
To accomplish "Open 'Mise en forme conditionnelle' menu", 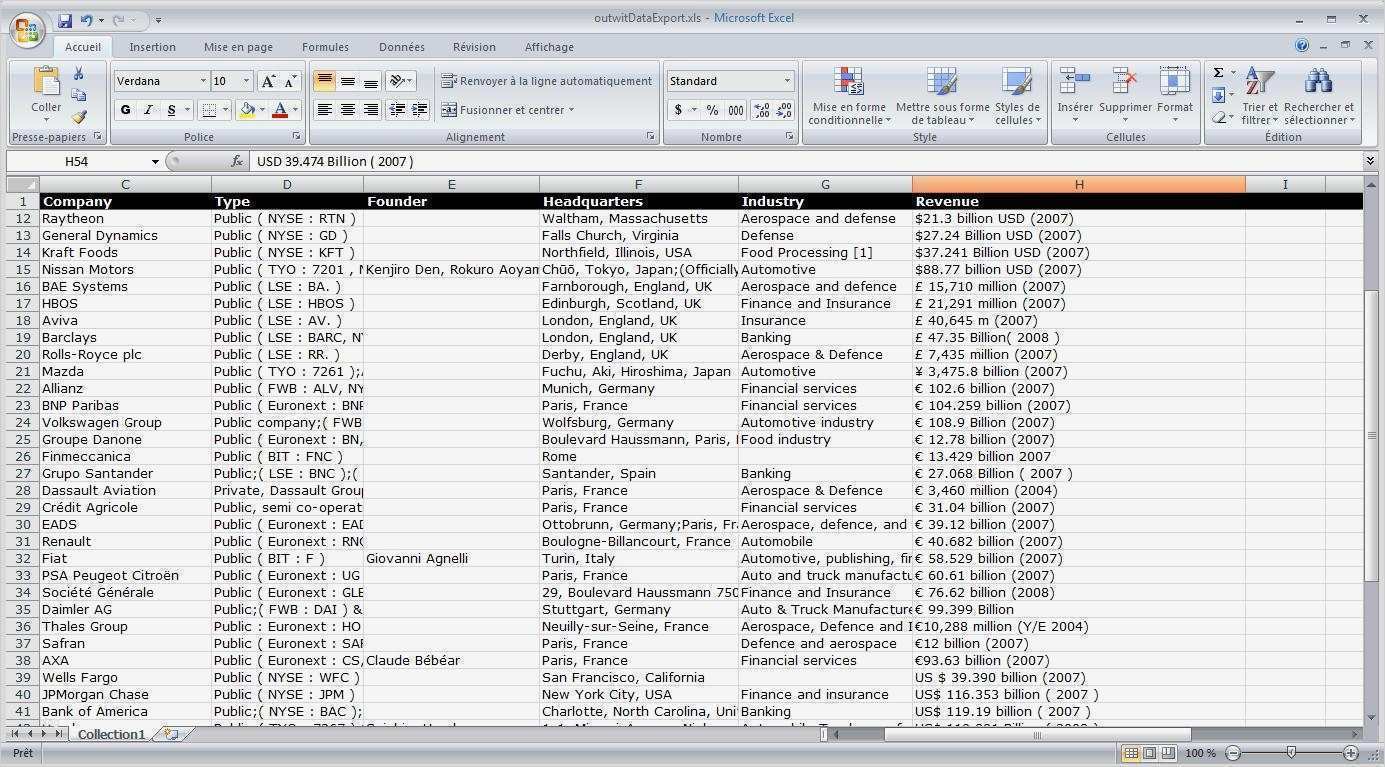I will pos(849,96).
